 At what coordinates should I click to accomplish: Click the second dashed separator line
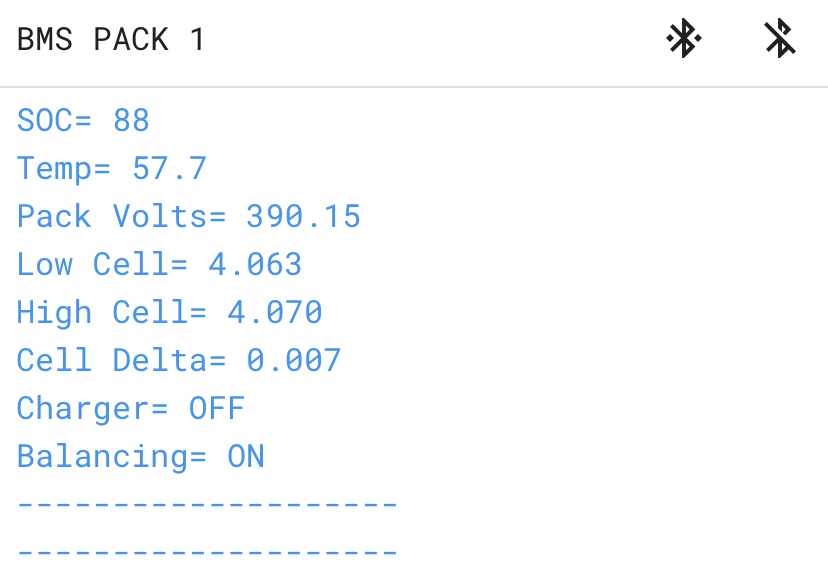pos(207,551)
